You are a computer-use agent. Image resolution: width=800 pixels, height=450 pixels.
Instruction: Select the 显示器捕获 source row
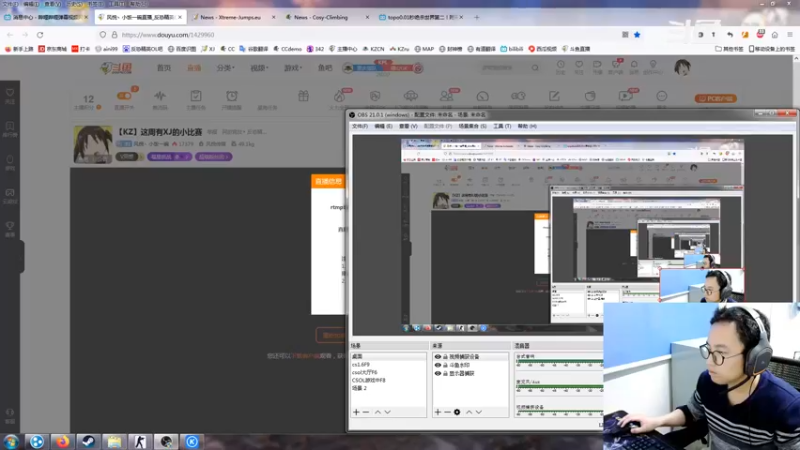470,373
